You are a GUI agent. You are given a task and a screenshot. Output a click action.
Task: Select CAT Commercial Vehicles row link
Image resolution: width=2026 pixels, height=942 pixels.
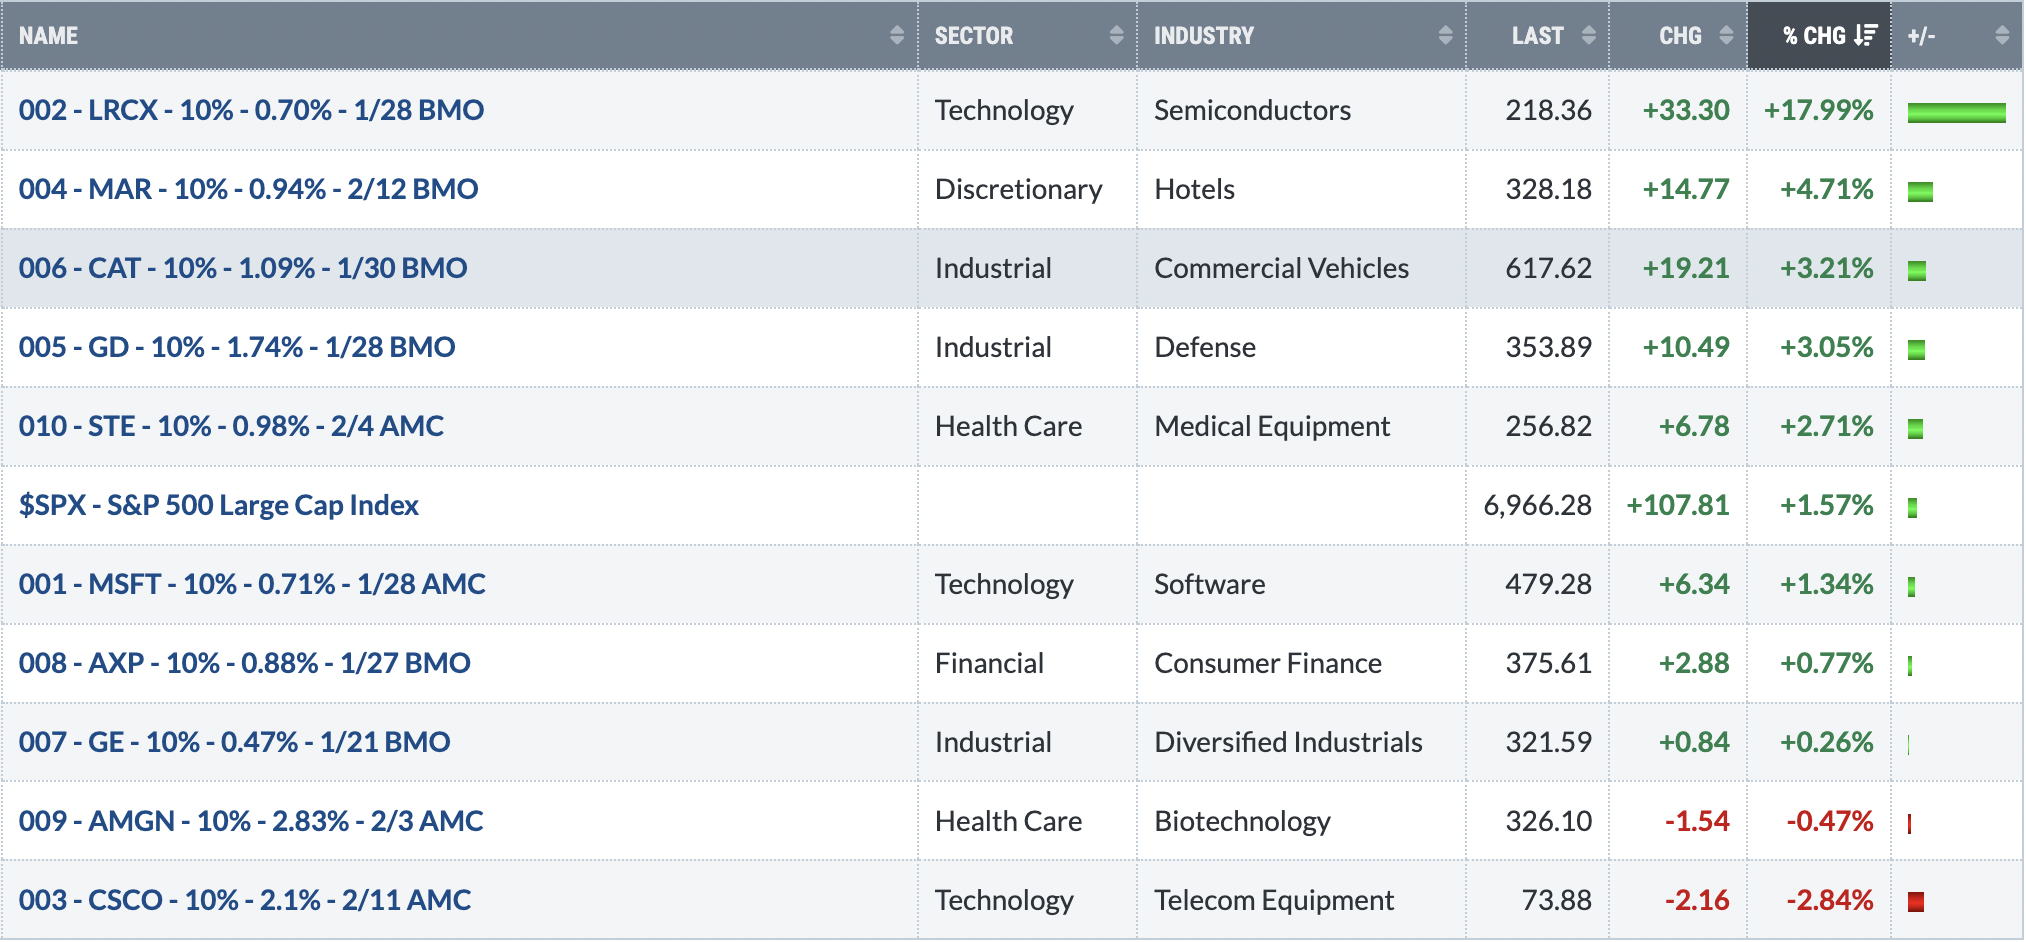click(x=243, y=268)
